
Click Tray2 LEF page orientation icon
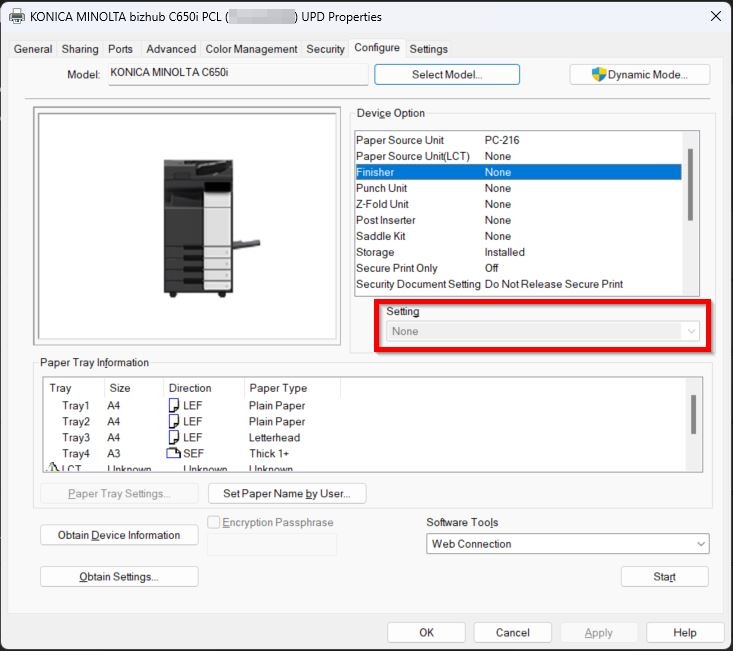(173, 422)
